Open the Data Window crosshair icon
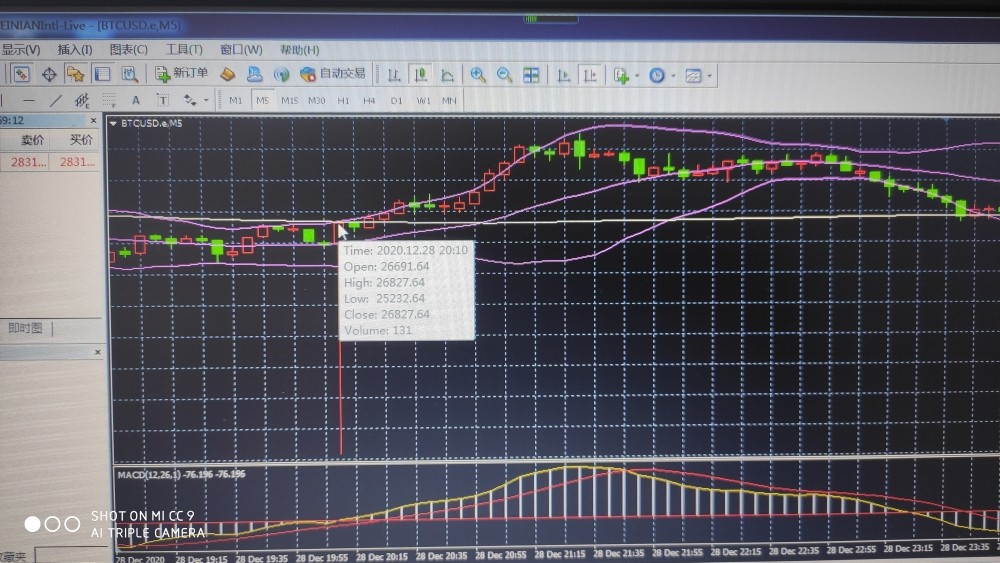The width and height of the screenshot is (1000, 563). coord(48,75)
